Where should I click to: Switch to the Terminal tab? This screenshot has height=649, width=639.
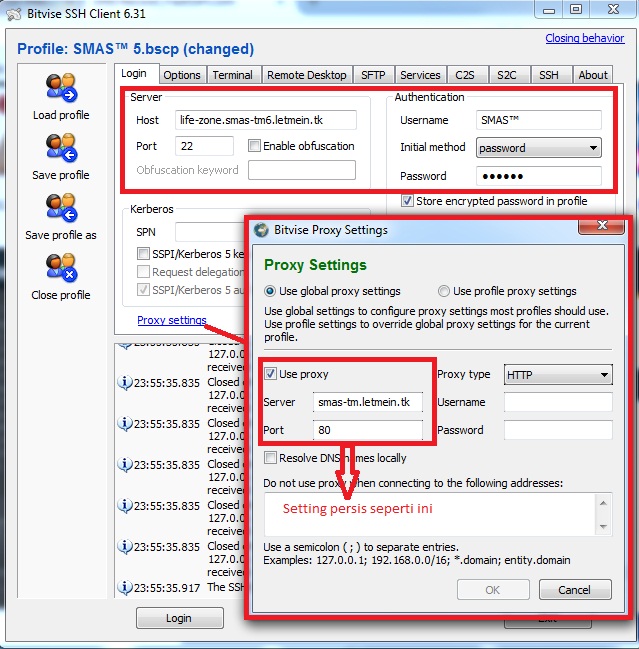[233, 75]
